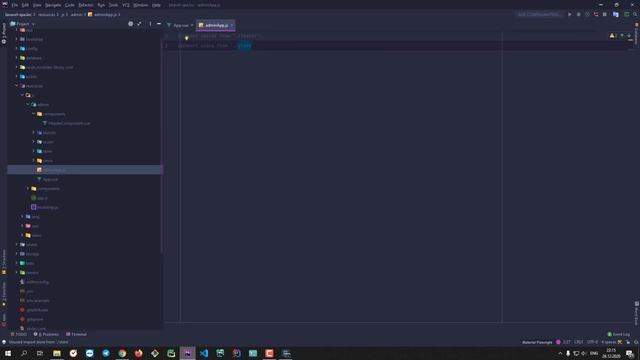Open the Help menu
Image resolution: width=640 pixels, height=360 pixels.
156,5
